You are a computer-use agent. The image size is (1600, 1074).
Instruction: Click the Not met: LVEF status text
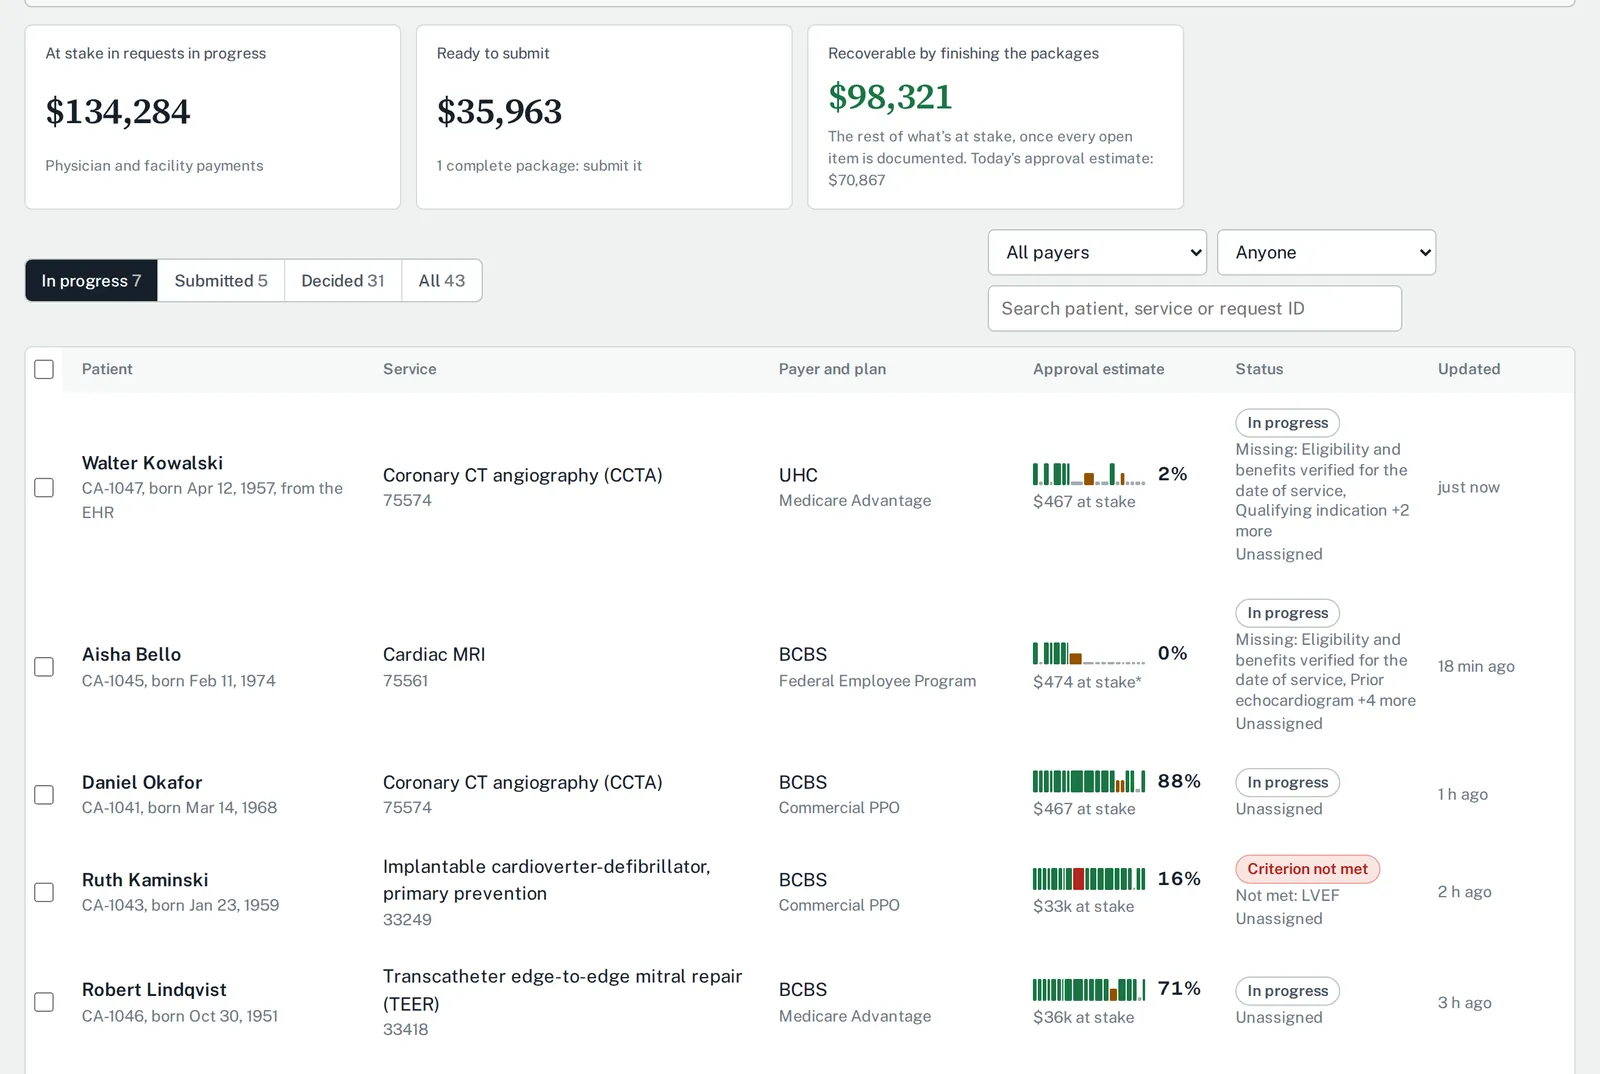(1287, 896)
